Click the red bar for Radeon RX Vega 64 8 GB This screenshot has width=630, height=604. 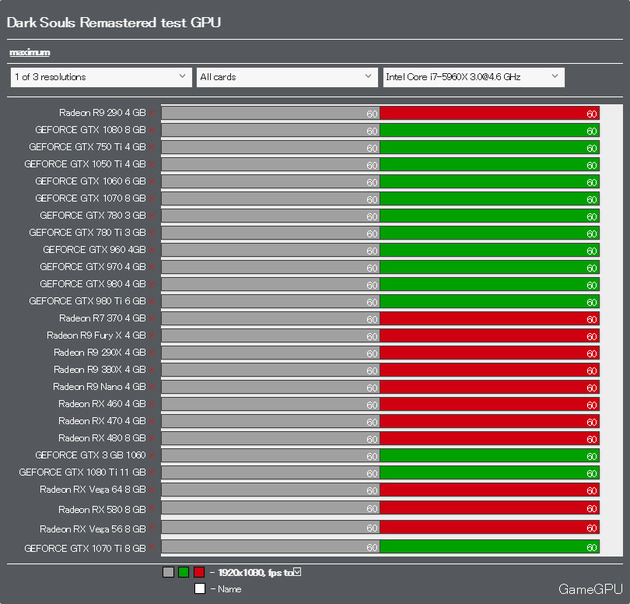(490, 490)
